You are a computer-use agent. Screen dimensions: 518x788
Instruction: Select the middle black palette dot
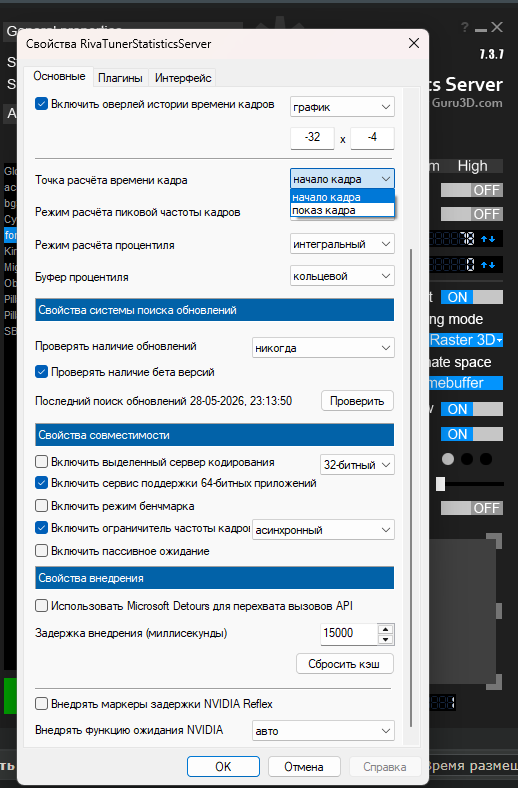(x=467, y=459)
